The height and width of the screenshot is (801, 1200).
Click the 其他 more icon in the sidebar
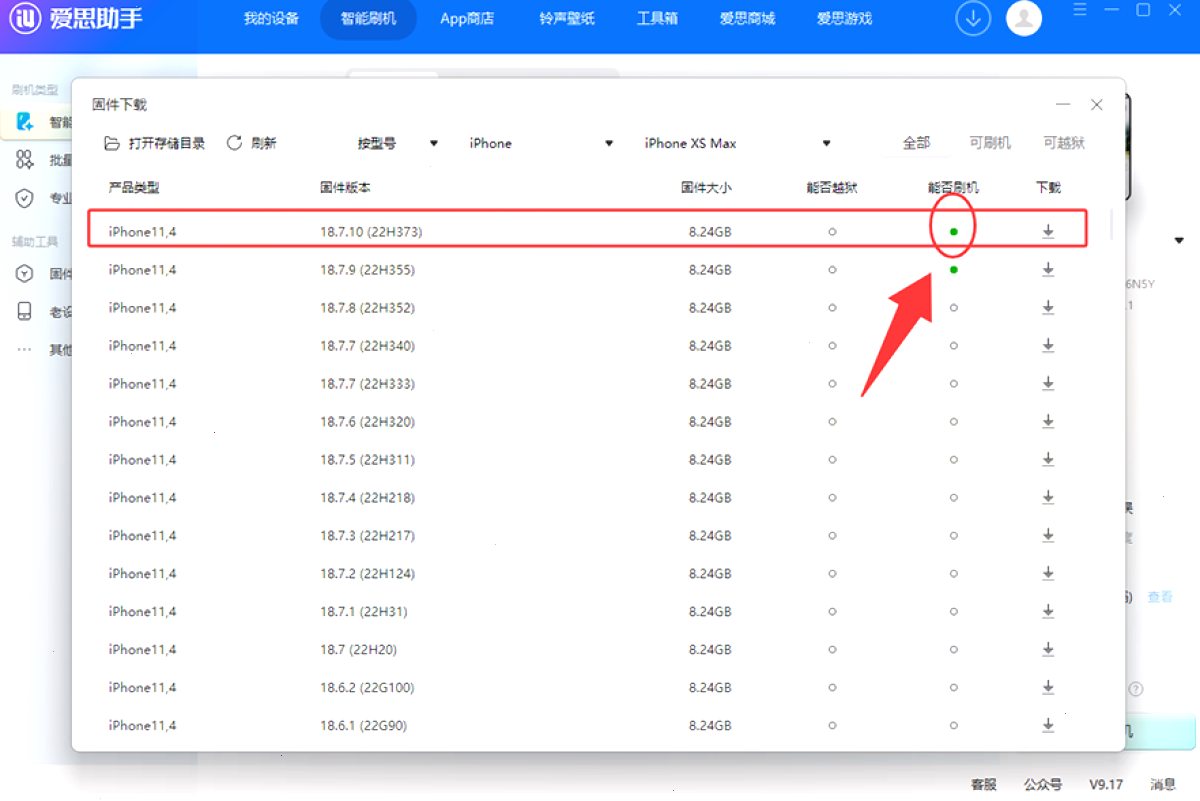click(25, 350)
